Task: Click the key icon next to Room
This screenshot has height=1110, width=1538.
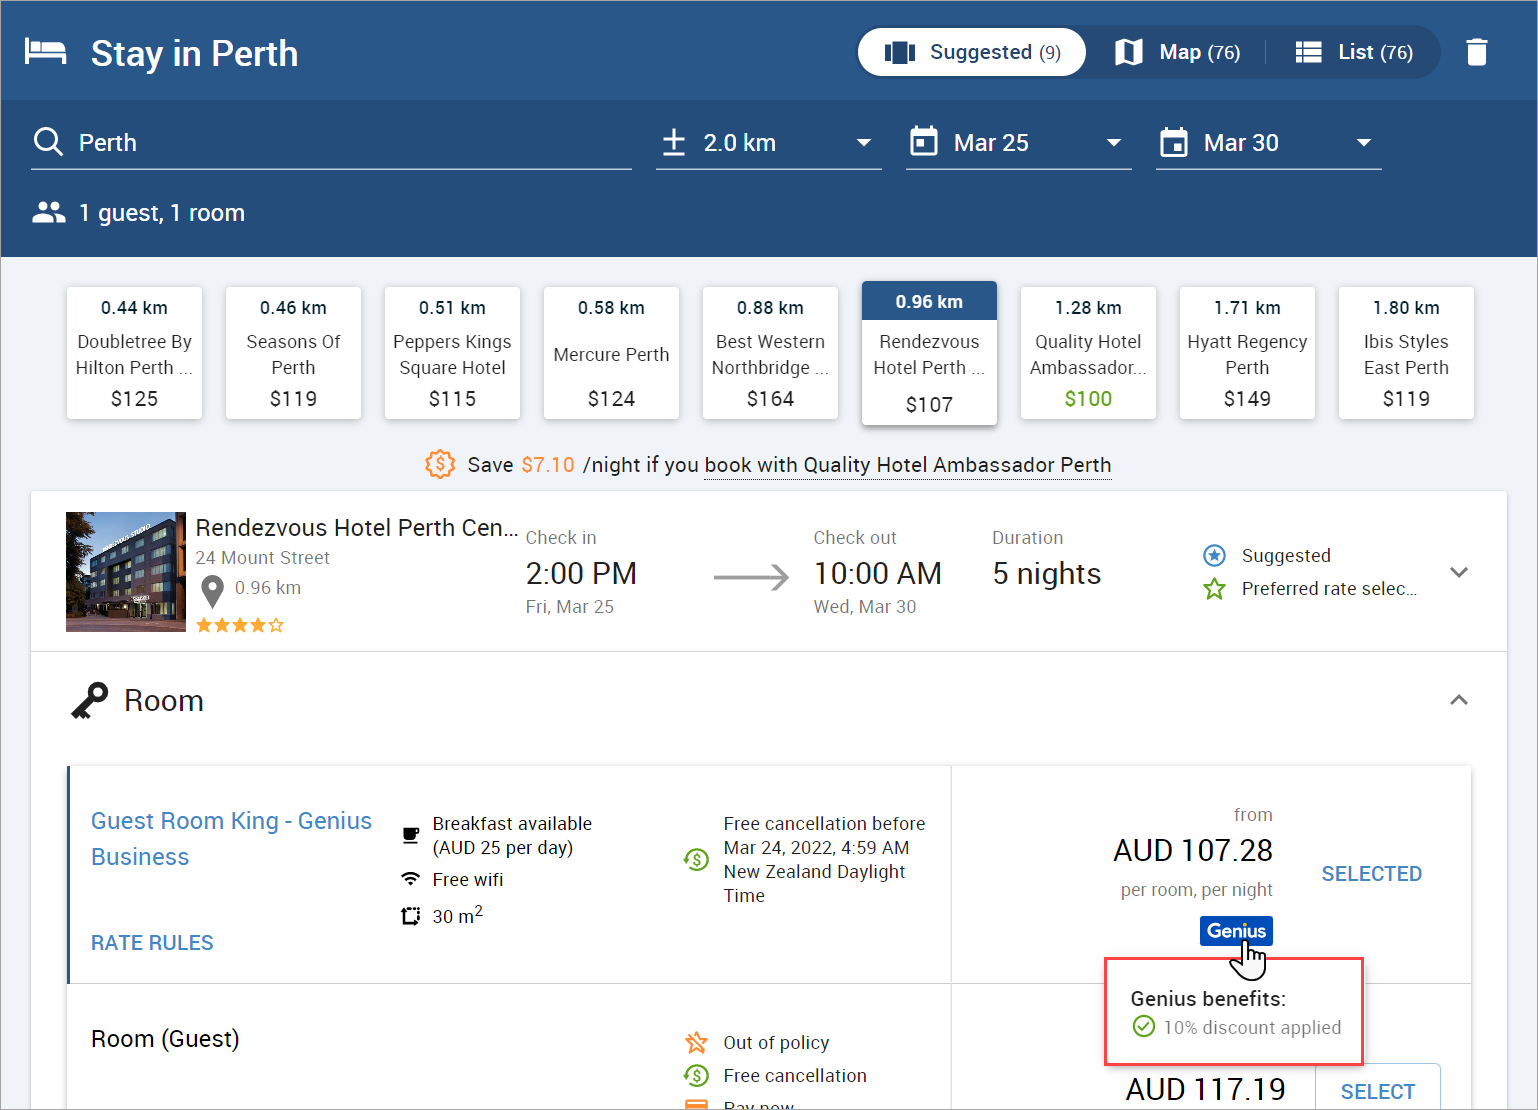Action: pos(89,700)
